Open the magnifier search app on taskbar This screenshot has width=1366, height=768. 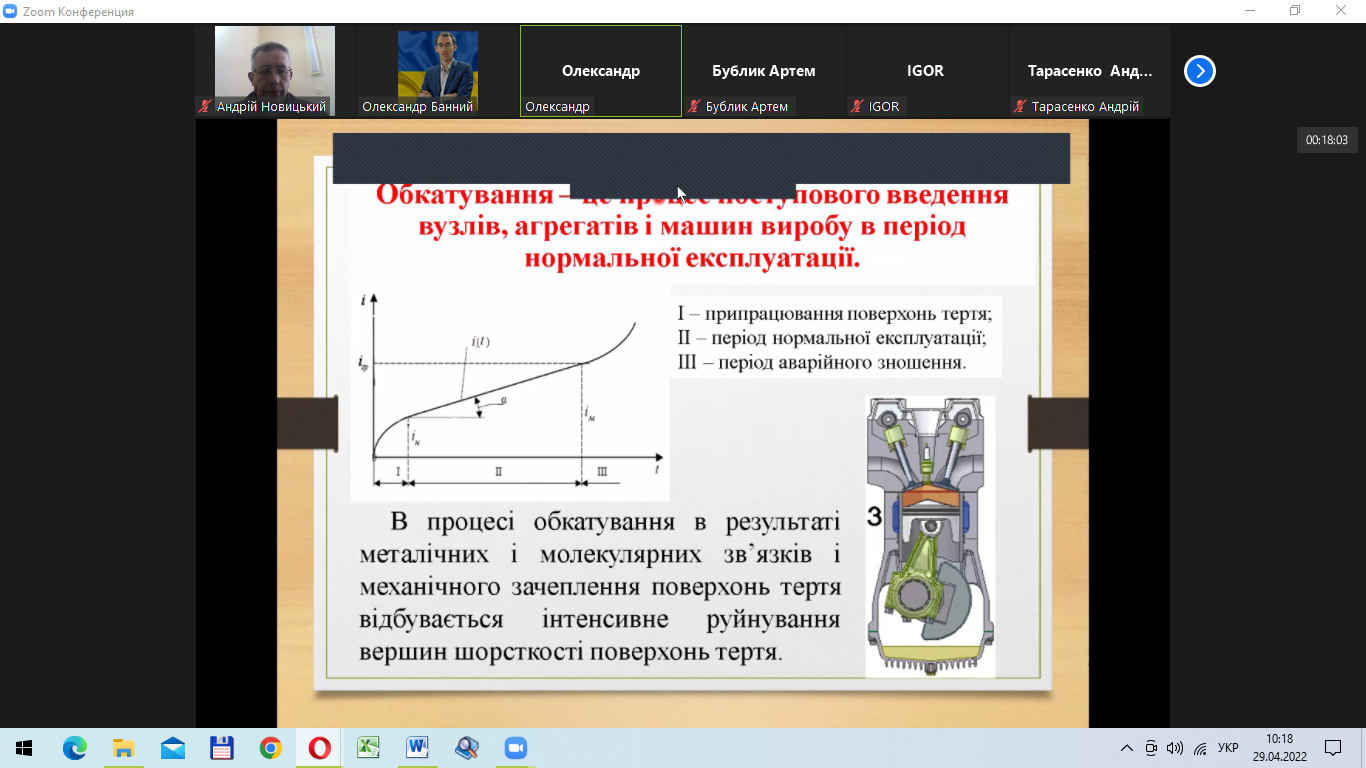(466, 748)
